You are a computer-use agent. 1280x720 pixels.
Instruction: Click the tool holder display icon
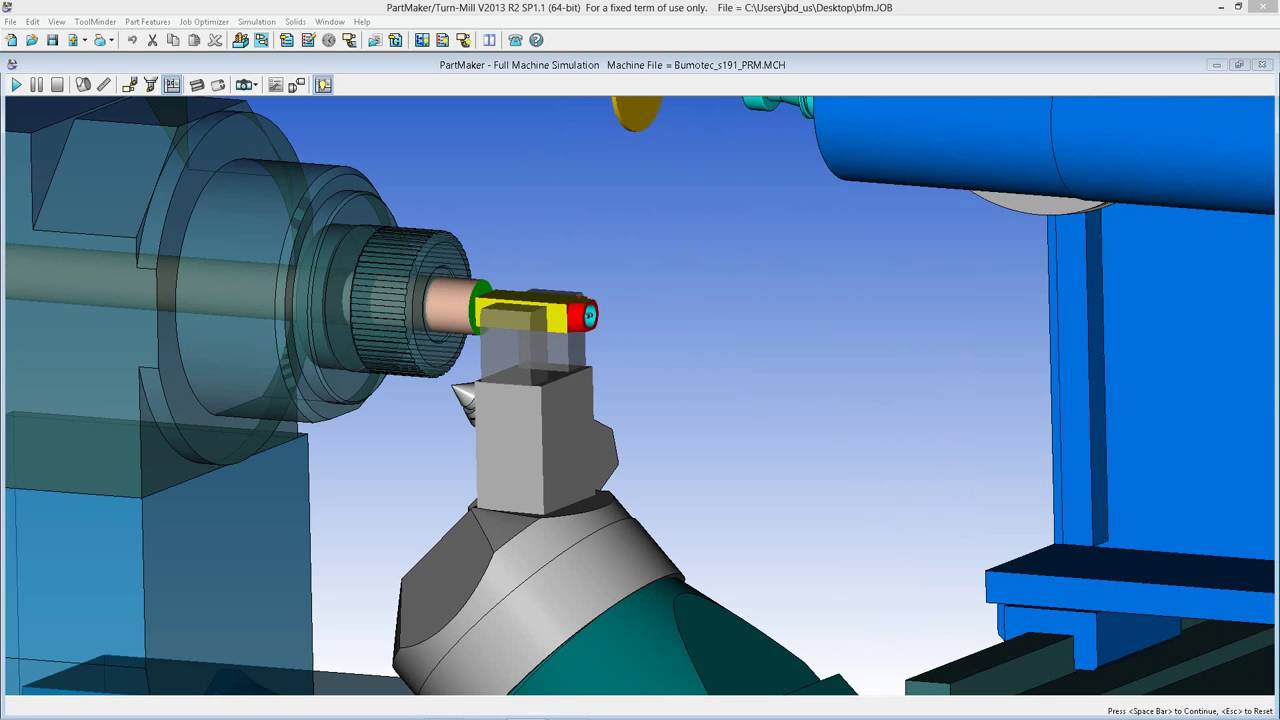point(151,85)
